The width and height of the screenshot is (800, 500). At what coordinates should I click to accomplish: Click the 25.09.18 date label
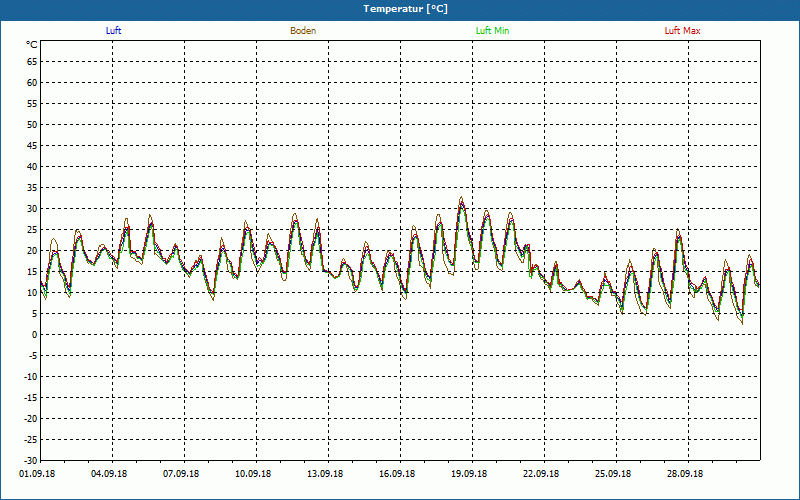click(x=613, y=474)
